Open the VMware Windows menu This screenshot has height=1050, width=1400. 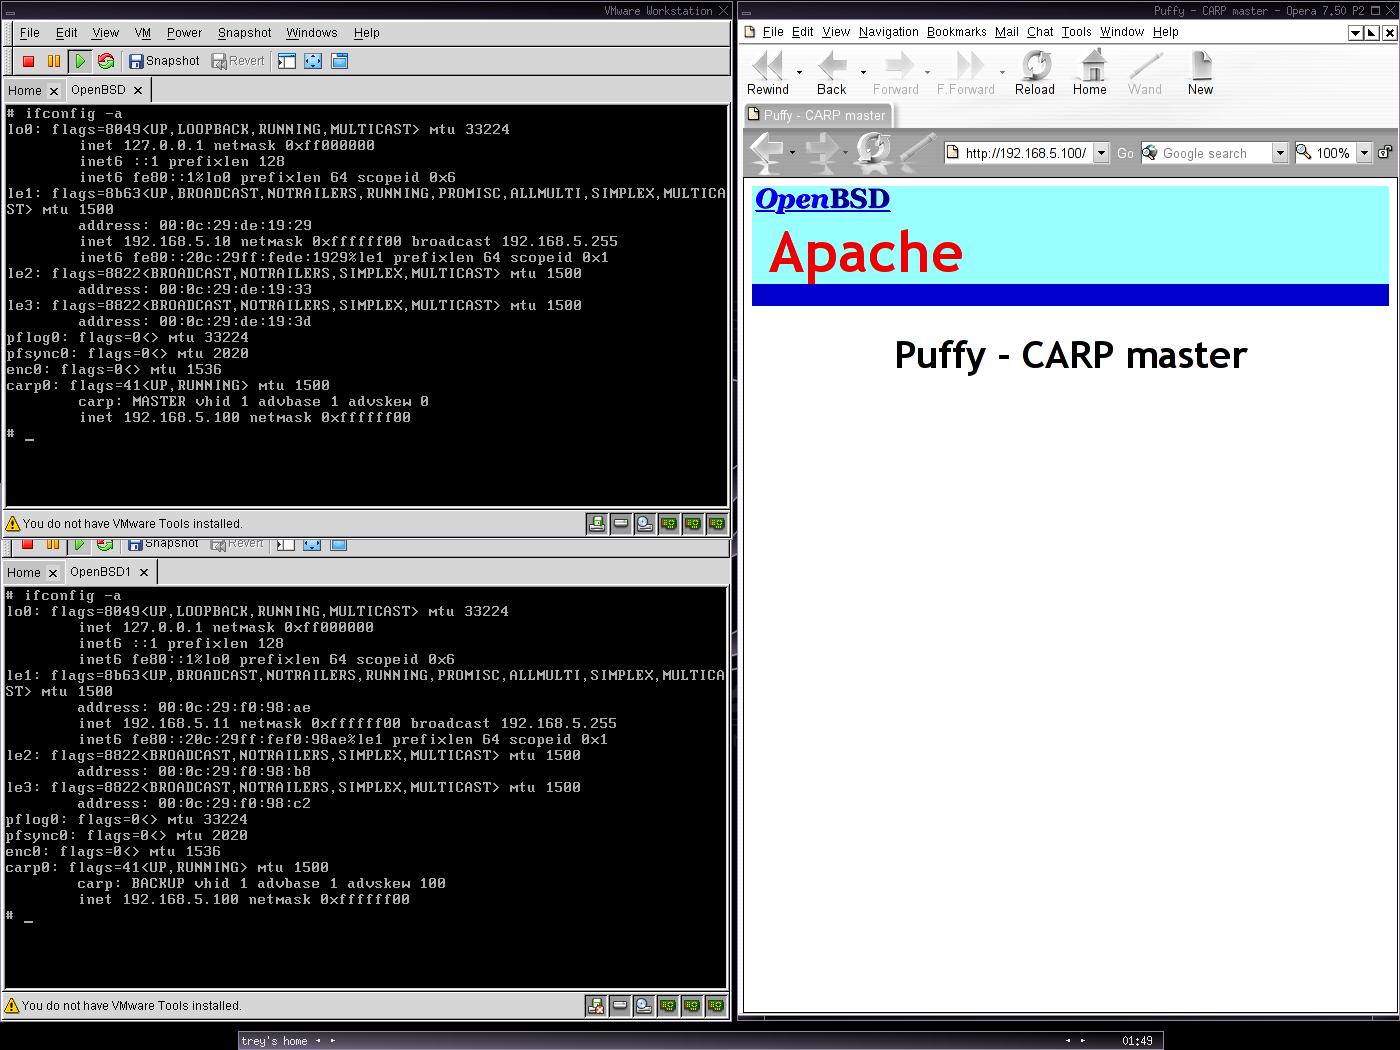click(311, 33)
